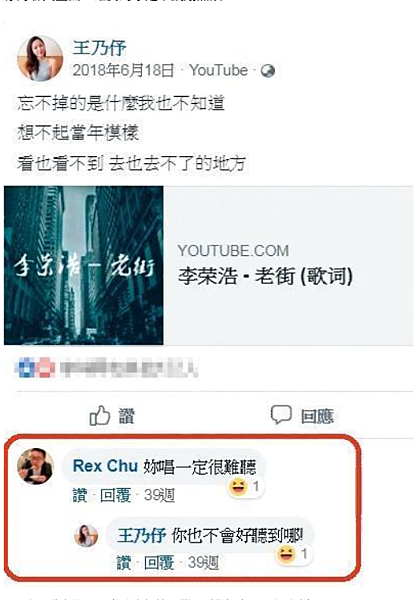416x600 pixels.
Task: Click 讚 under 王乃伃's reply
Action: tap(124, 562)
